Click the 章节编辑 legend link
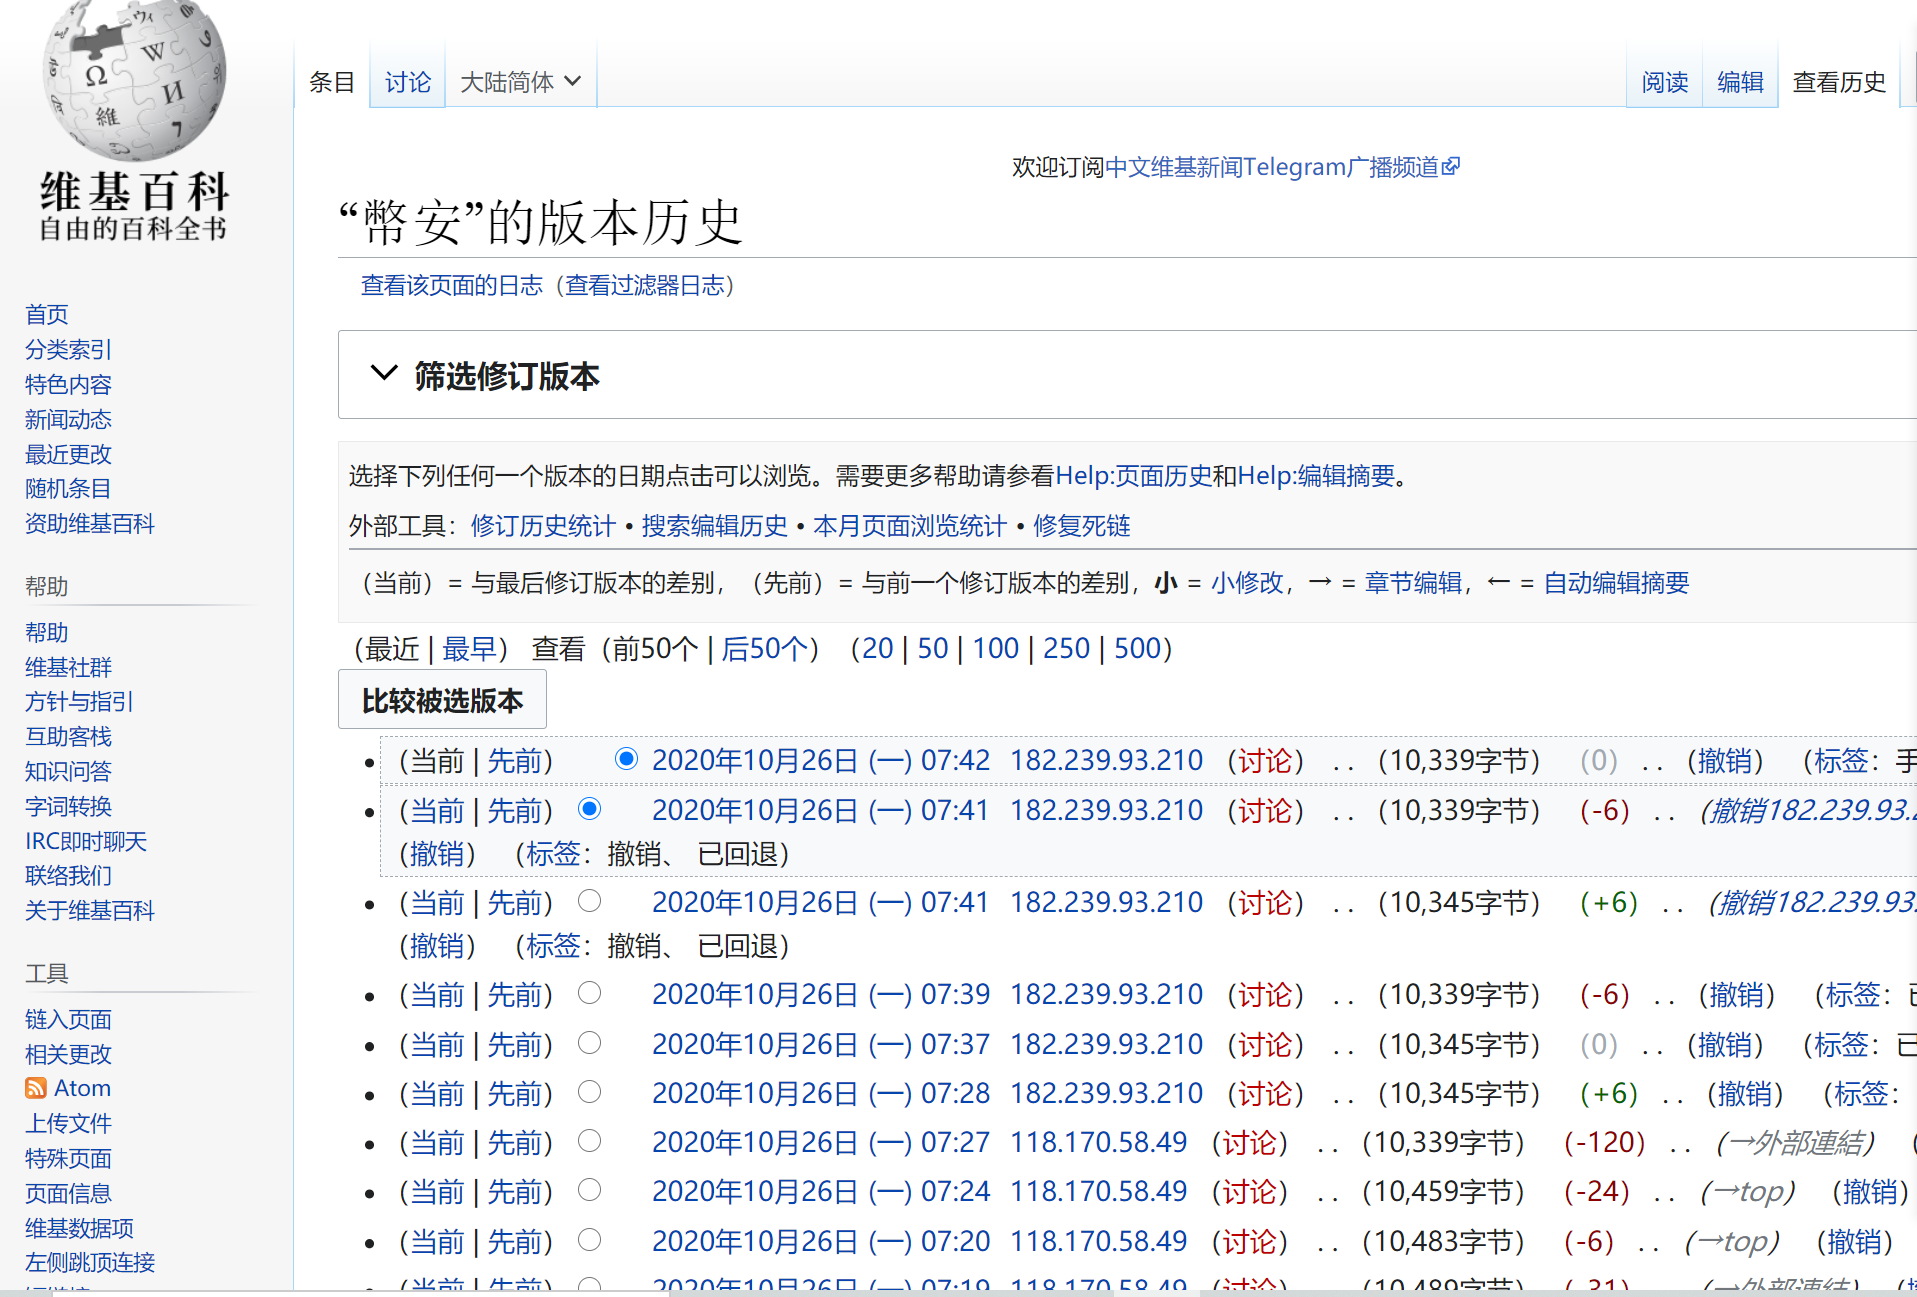 1413,583
